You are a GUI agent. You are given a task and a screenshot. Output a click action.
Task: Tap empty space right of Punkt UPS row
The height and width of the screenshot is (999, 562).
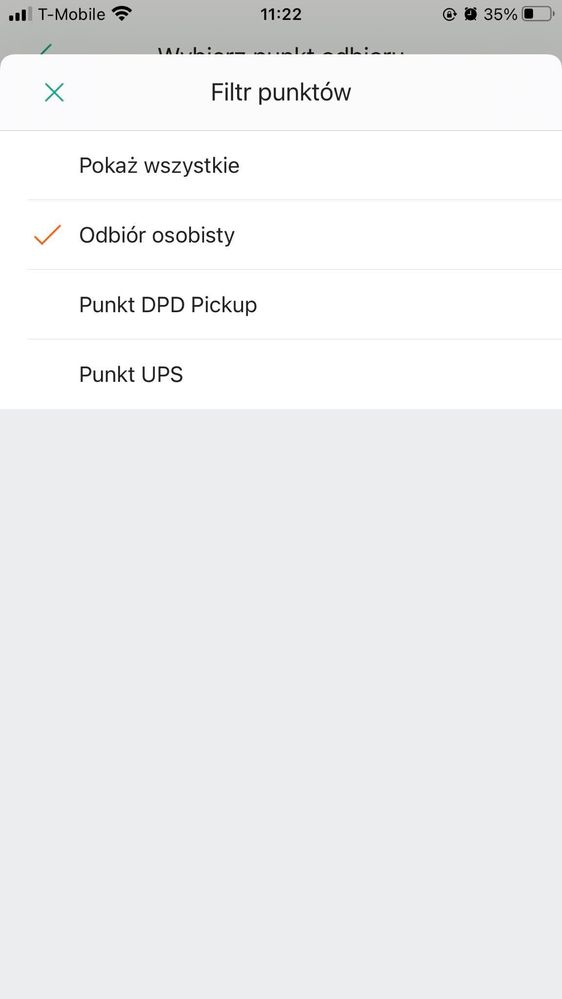point(382,374)
